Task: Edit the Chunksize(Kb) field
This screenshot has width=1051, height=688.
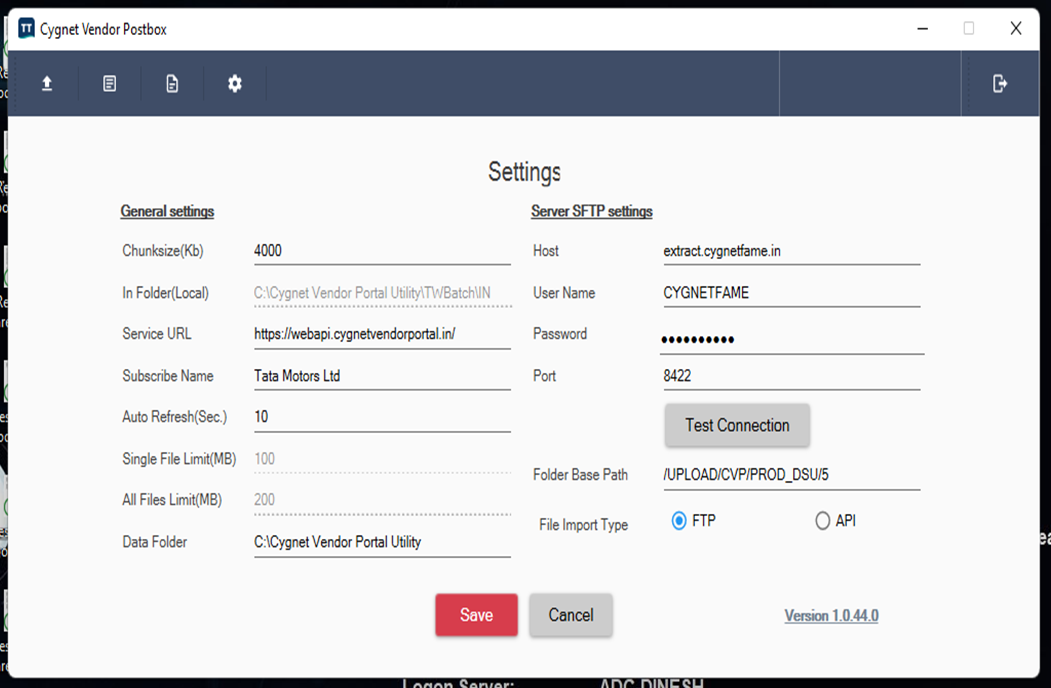Action: [382, 251]
